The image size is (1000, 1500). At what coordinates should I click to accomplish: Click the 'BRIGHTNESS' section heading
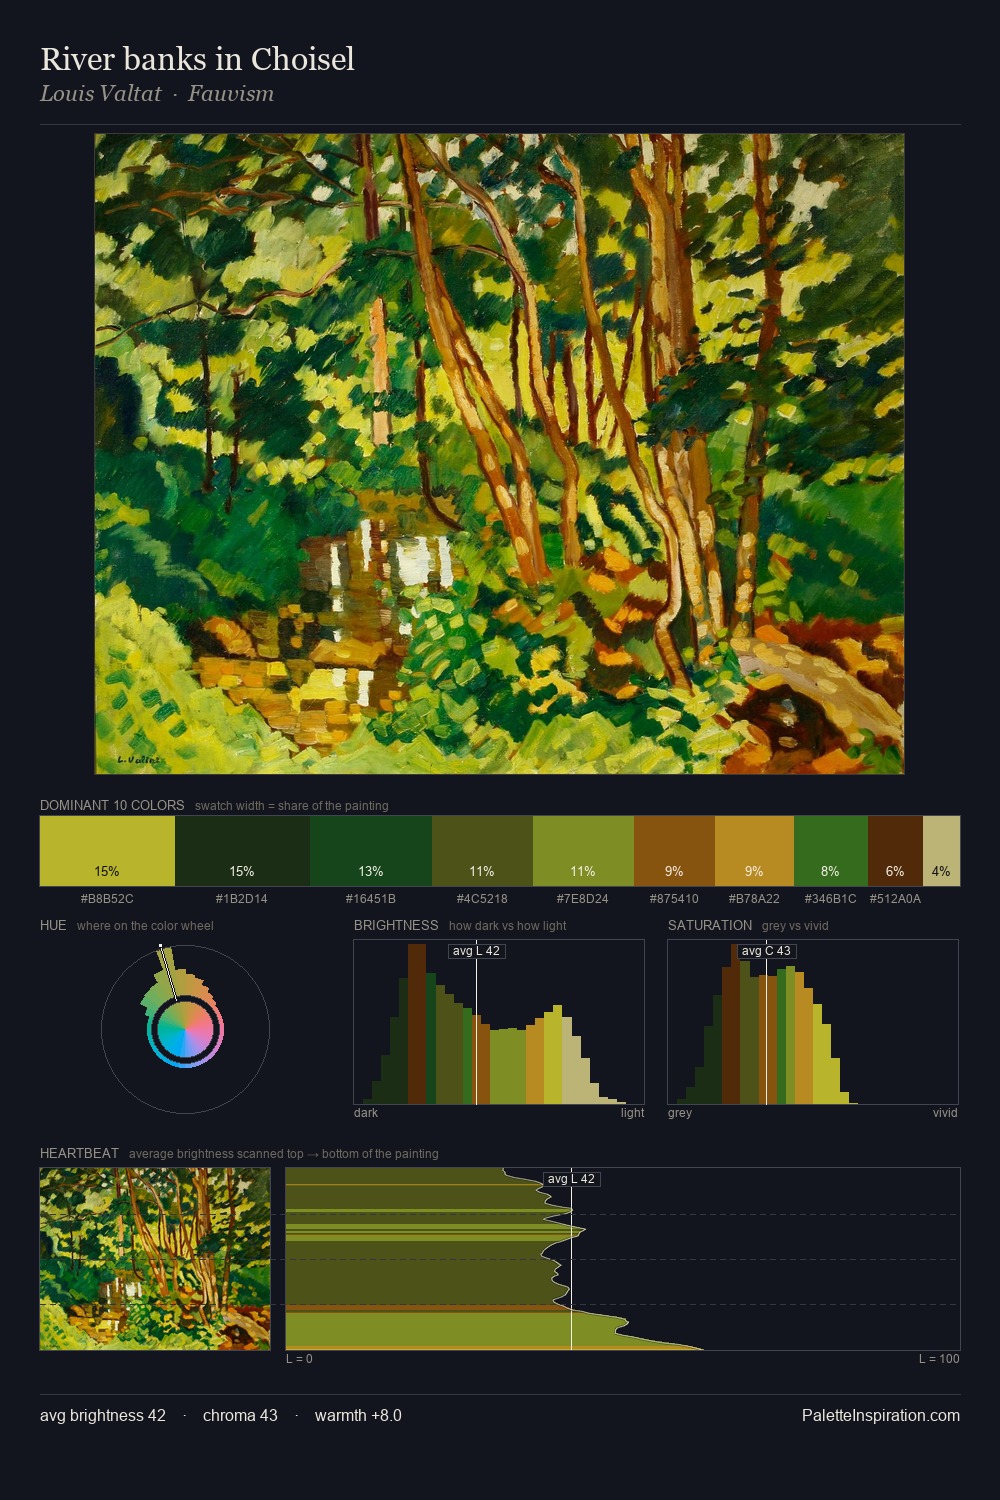(396, 925)
